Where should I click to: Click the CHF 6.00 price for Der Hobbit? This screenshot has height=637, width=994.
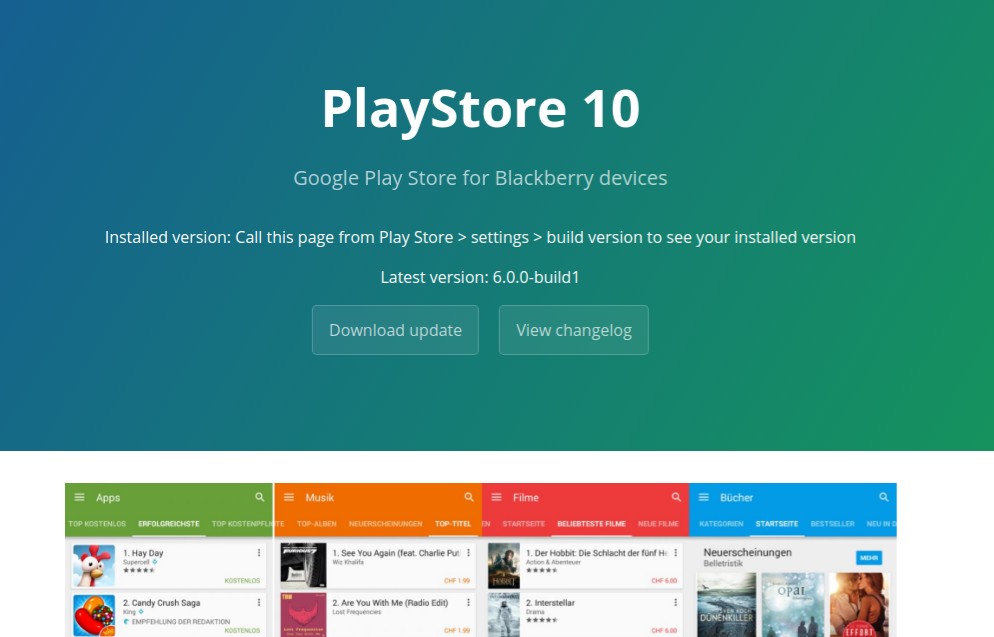664,581
